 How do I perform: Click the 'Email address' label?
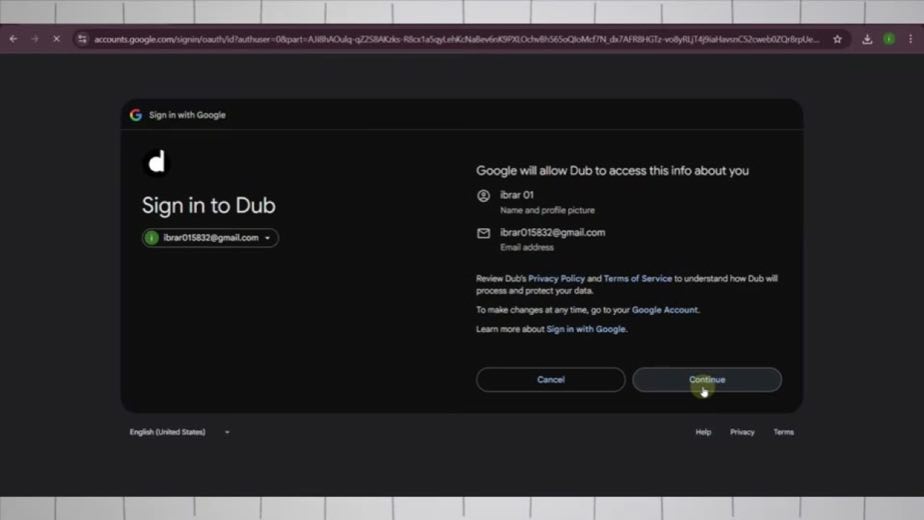pyautogui.click(x=527, y=247)
